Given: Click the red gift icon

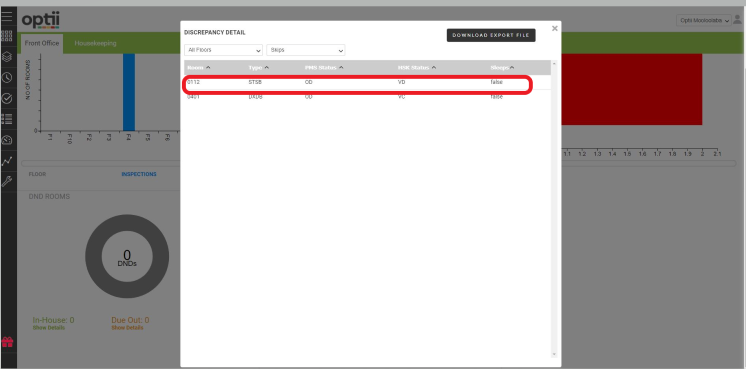Looking at the screenshot, I should (x=7, y=342).
